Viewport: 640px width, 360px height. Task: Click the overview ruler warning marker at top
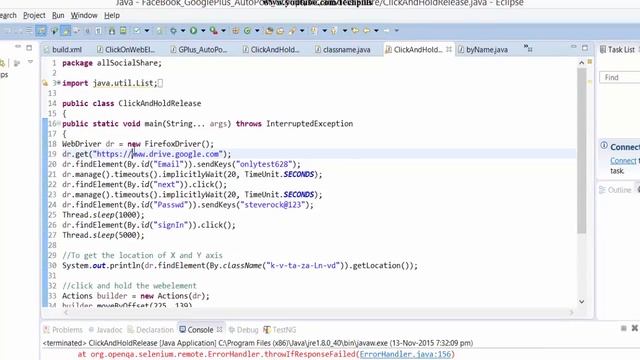coord(590,62)
